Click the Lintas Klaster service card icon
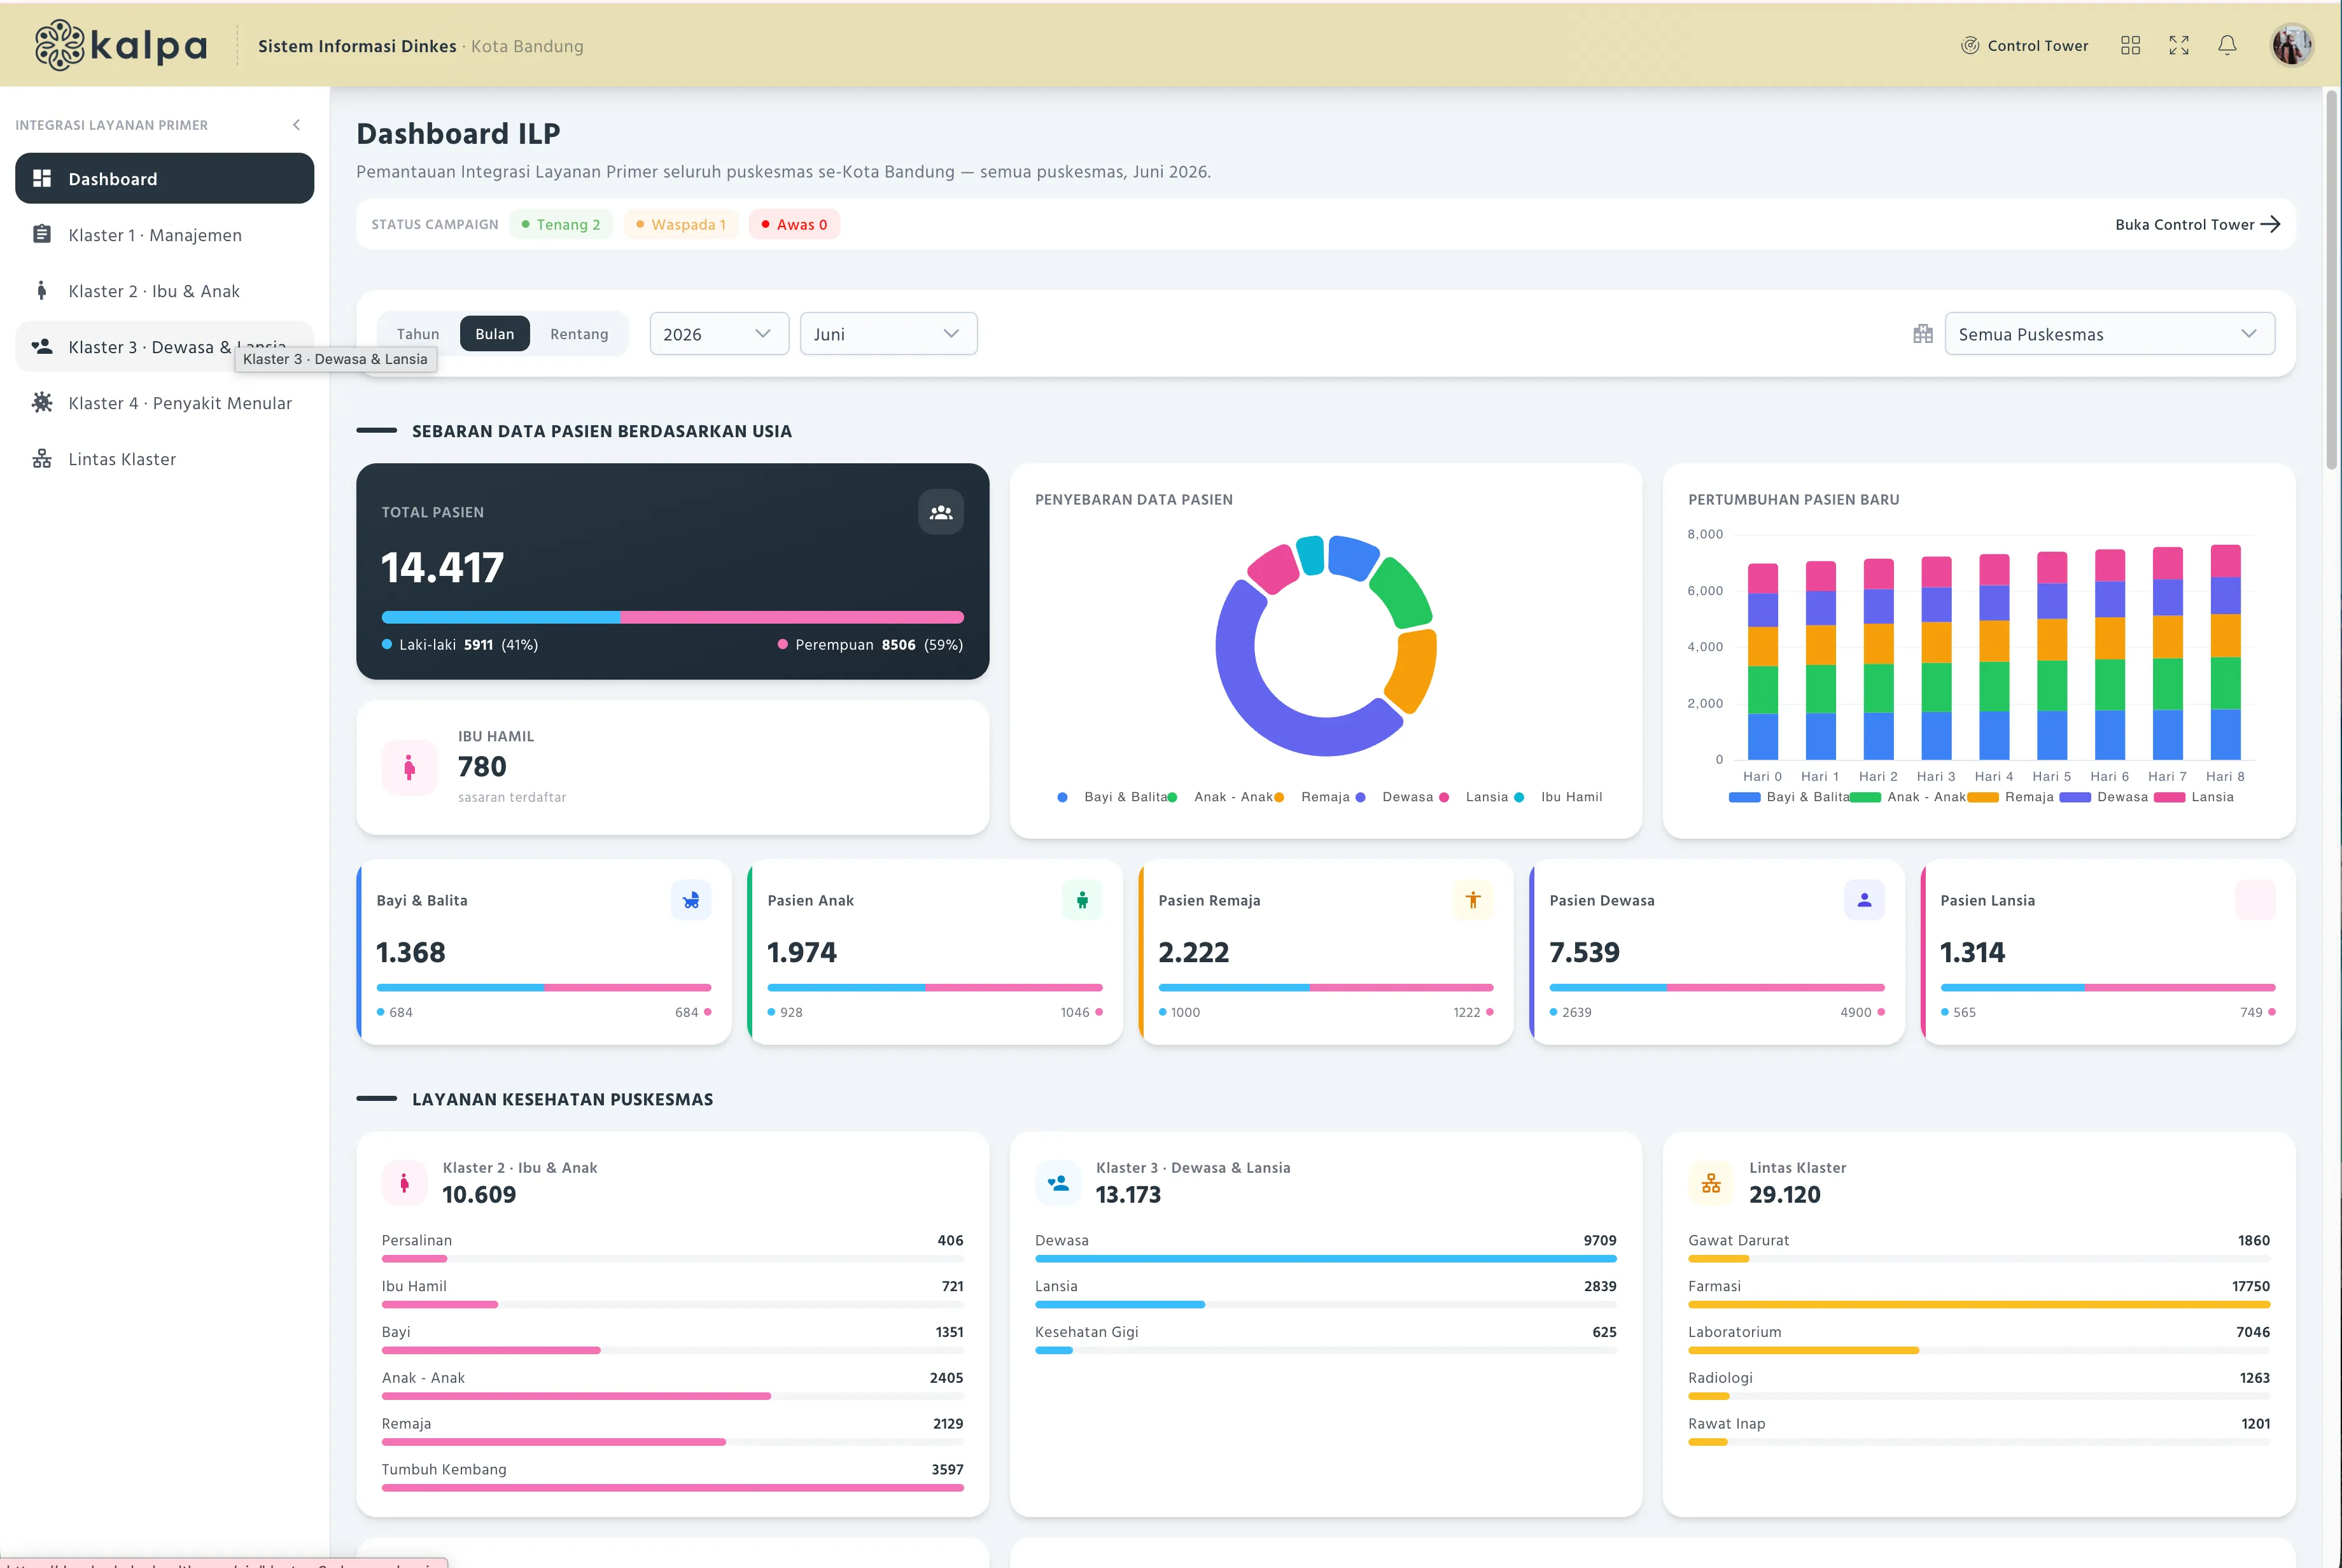2342x1568 pixels. (x=1711, y=1183)
